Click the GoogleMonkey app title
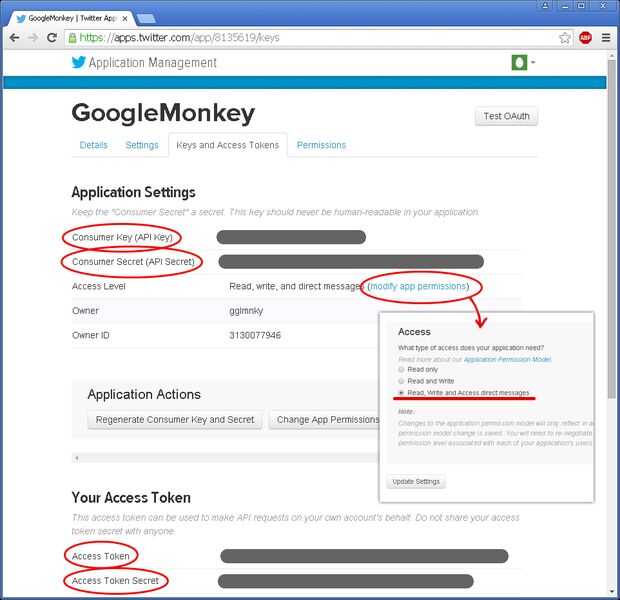Viewport: 620px width, 600px height. pyautogui.click(x=163, y=114)
